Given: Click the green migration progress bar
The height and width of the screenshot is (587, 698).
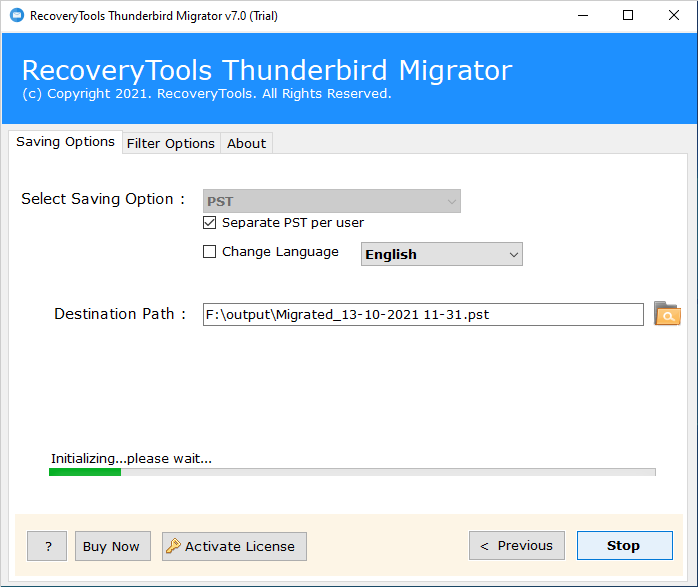Looking at the screenshot, I should pyautogui.click(x=352, y=472).
